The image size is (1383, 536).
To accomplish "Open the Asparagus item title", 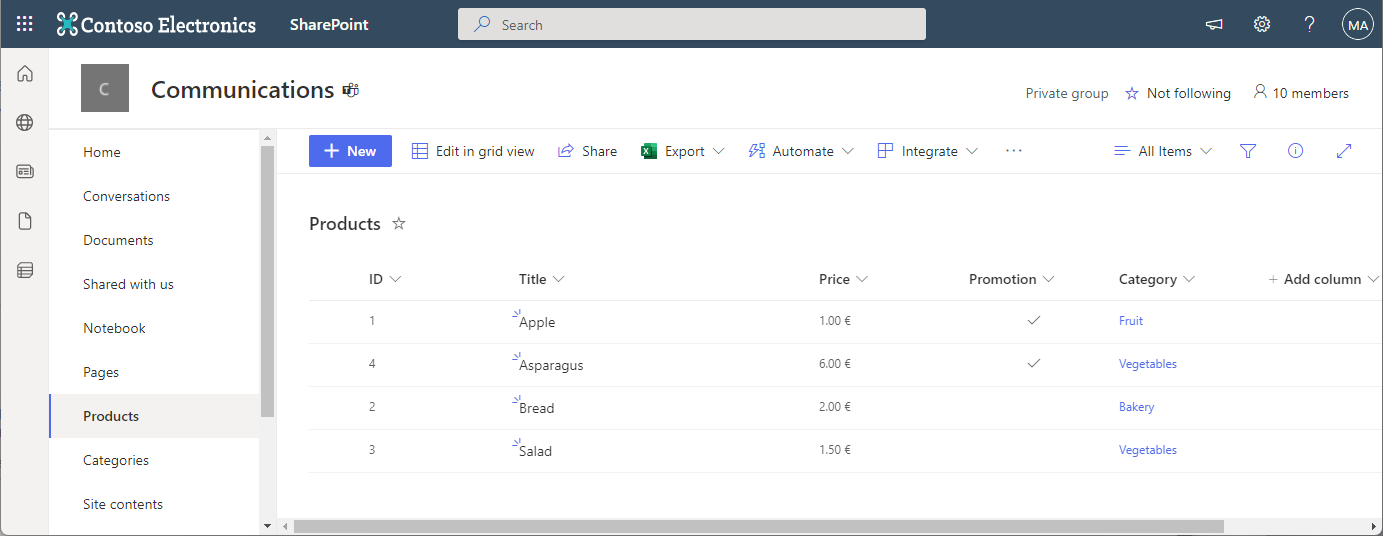I will click(x=551, y=365).
